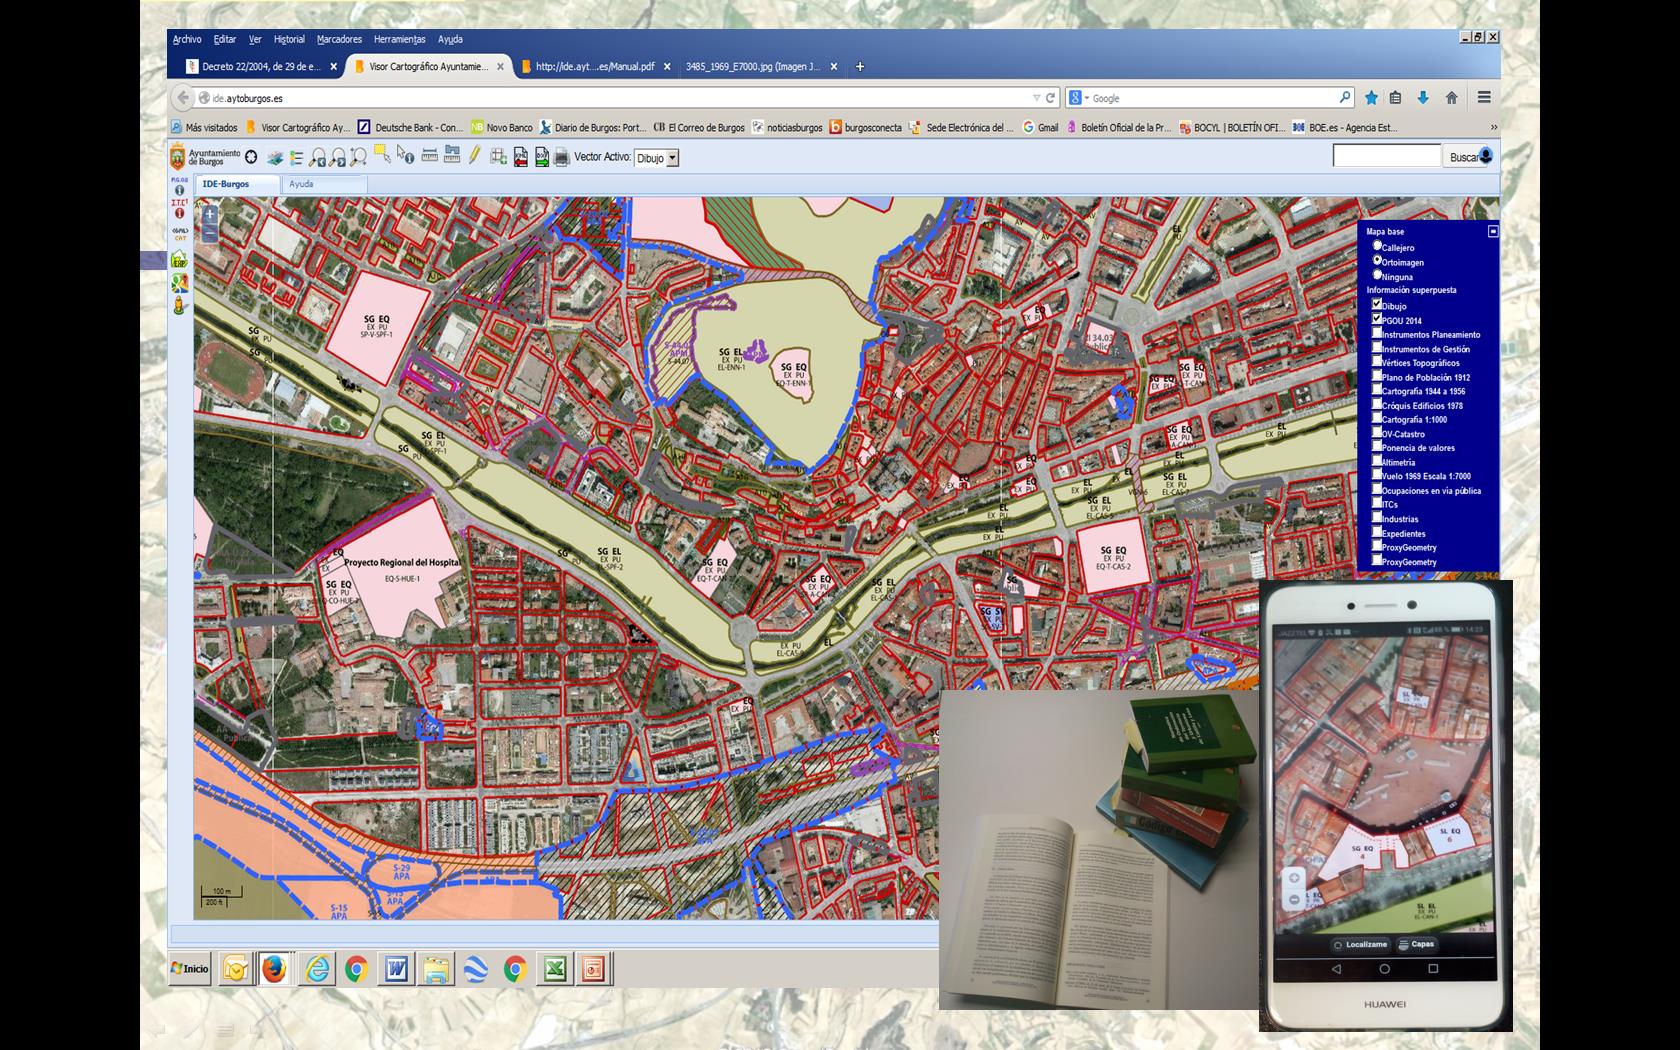The height and width of the screenshot is (1050, 1680).
Task: Expand the bookmarks toolbar overflow chevron
Action: [1494, 128]
